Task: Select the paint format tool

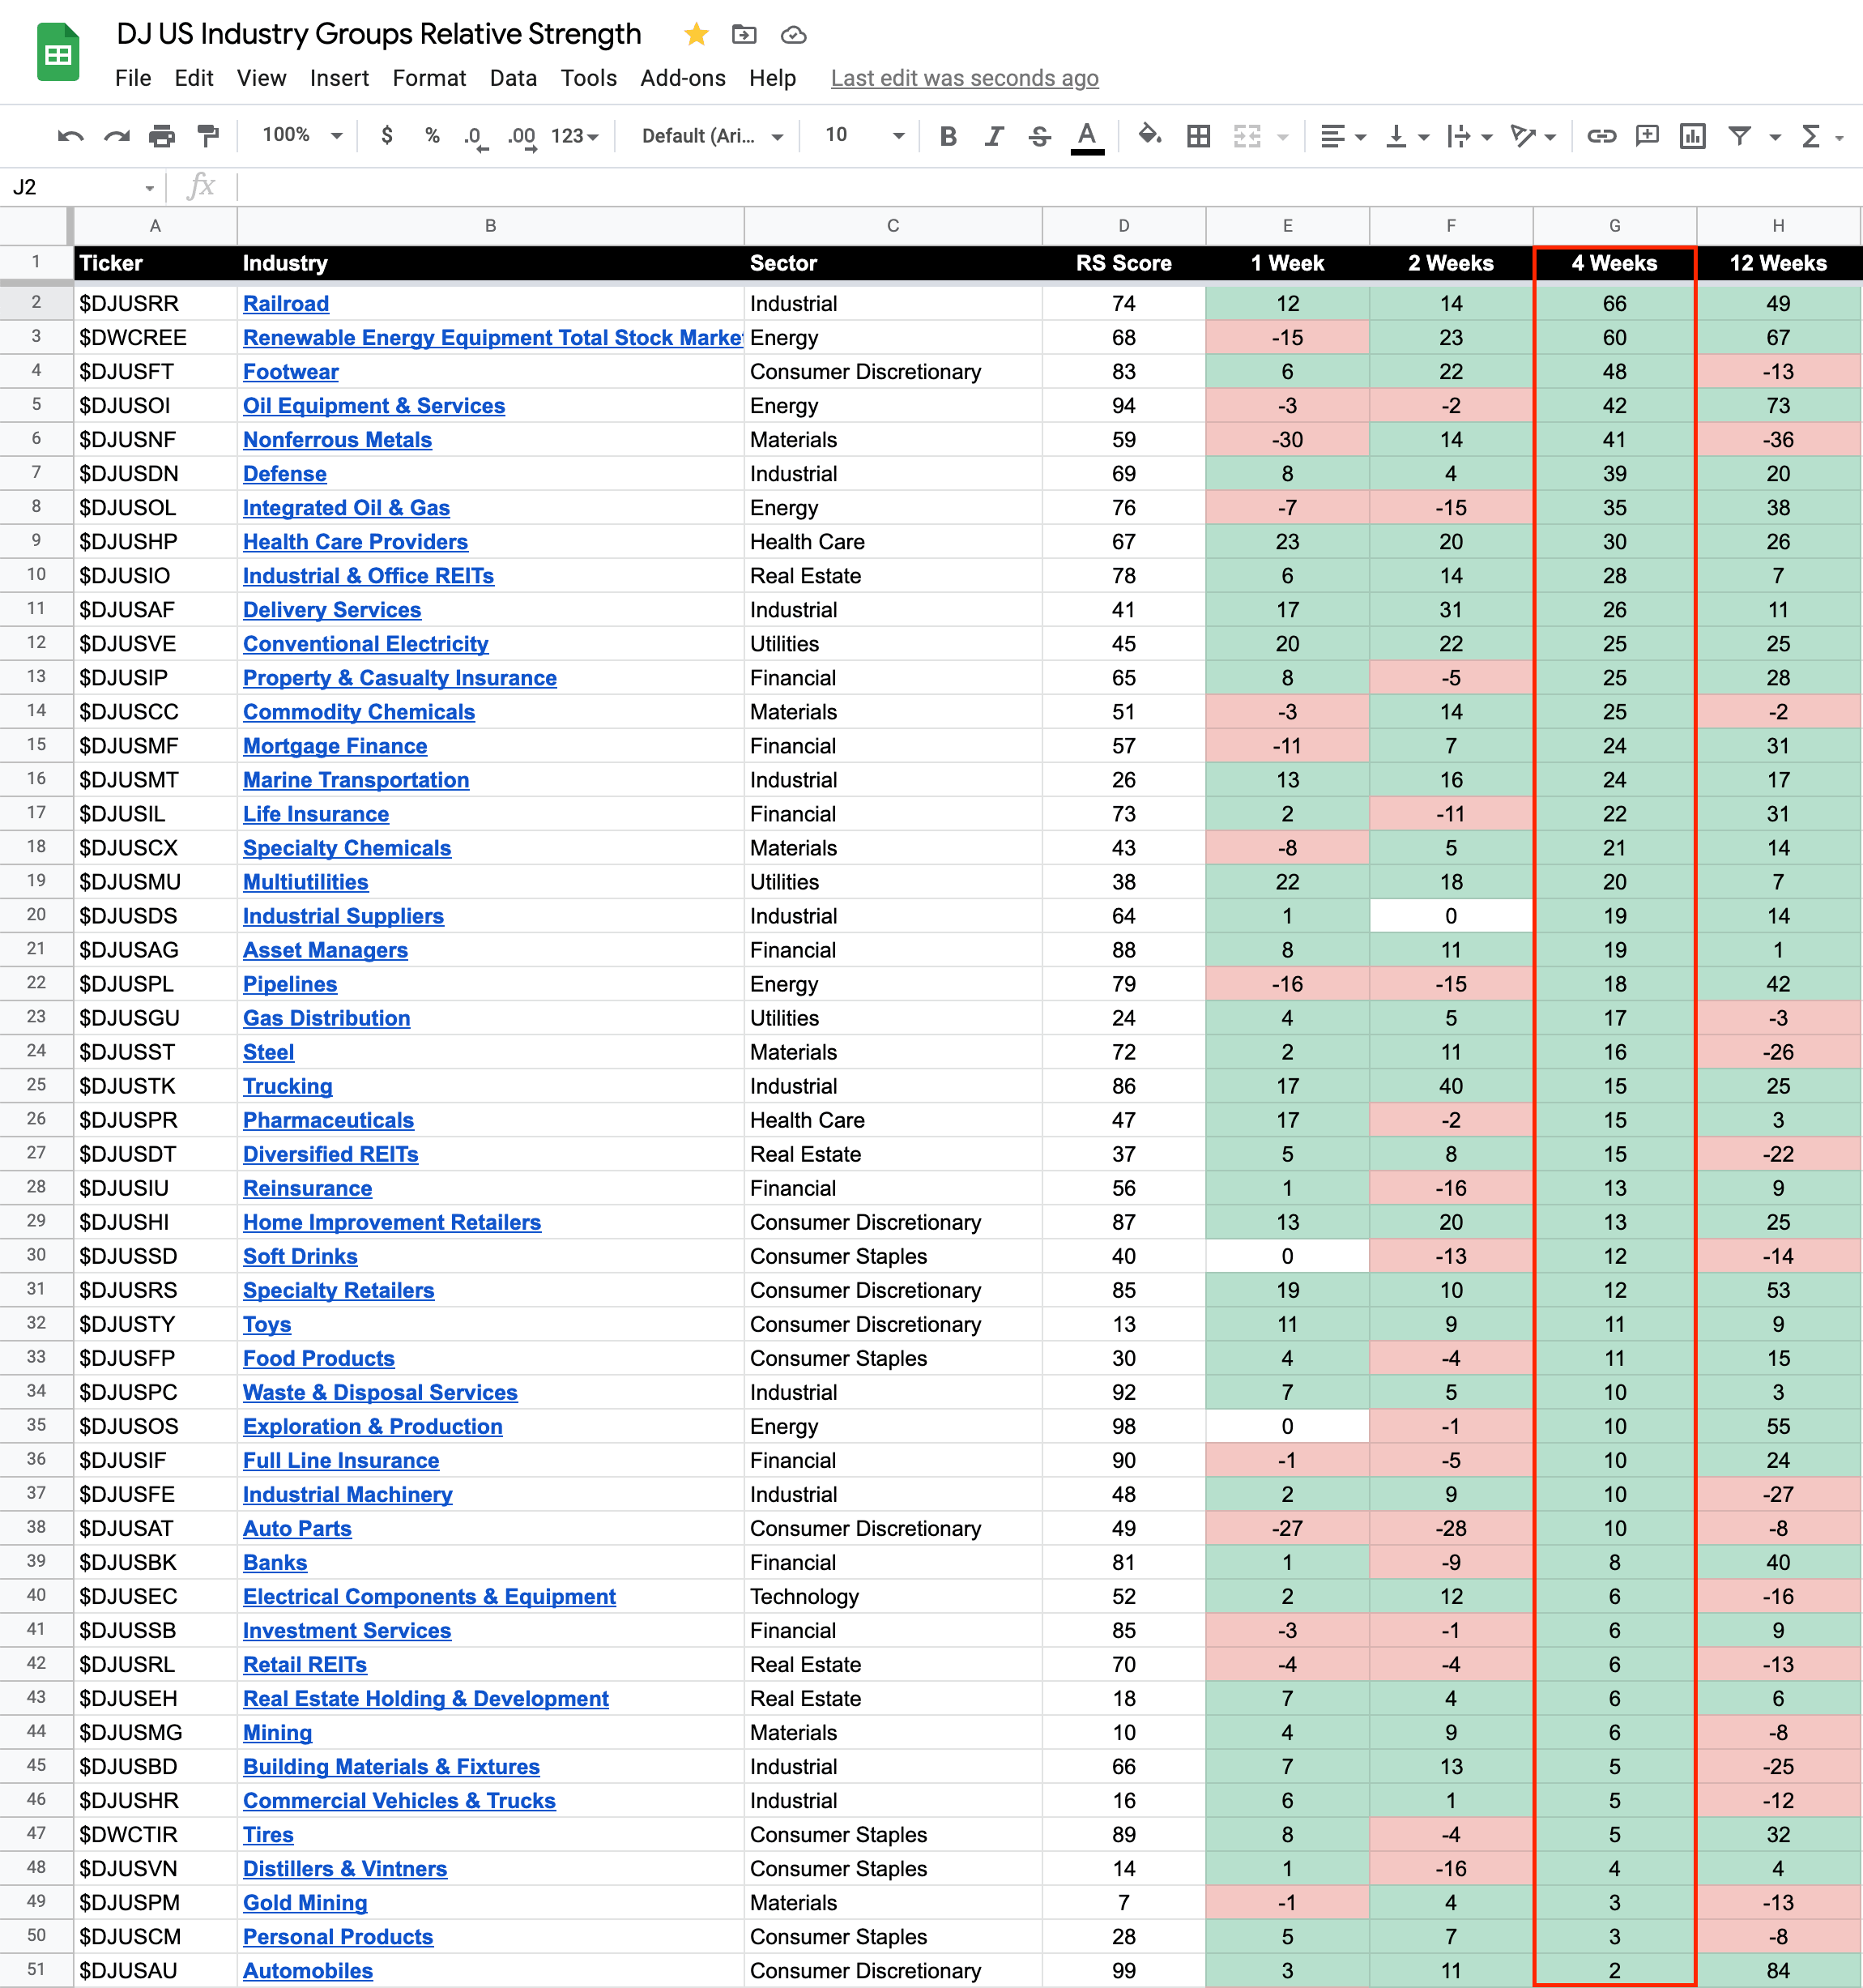Action: (208, 136)
